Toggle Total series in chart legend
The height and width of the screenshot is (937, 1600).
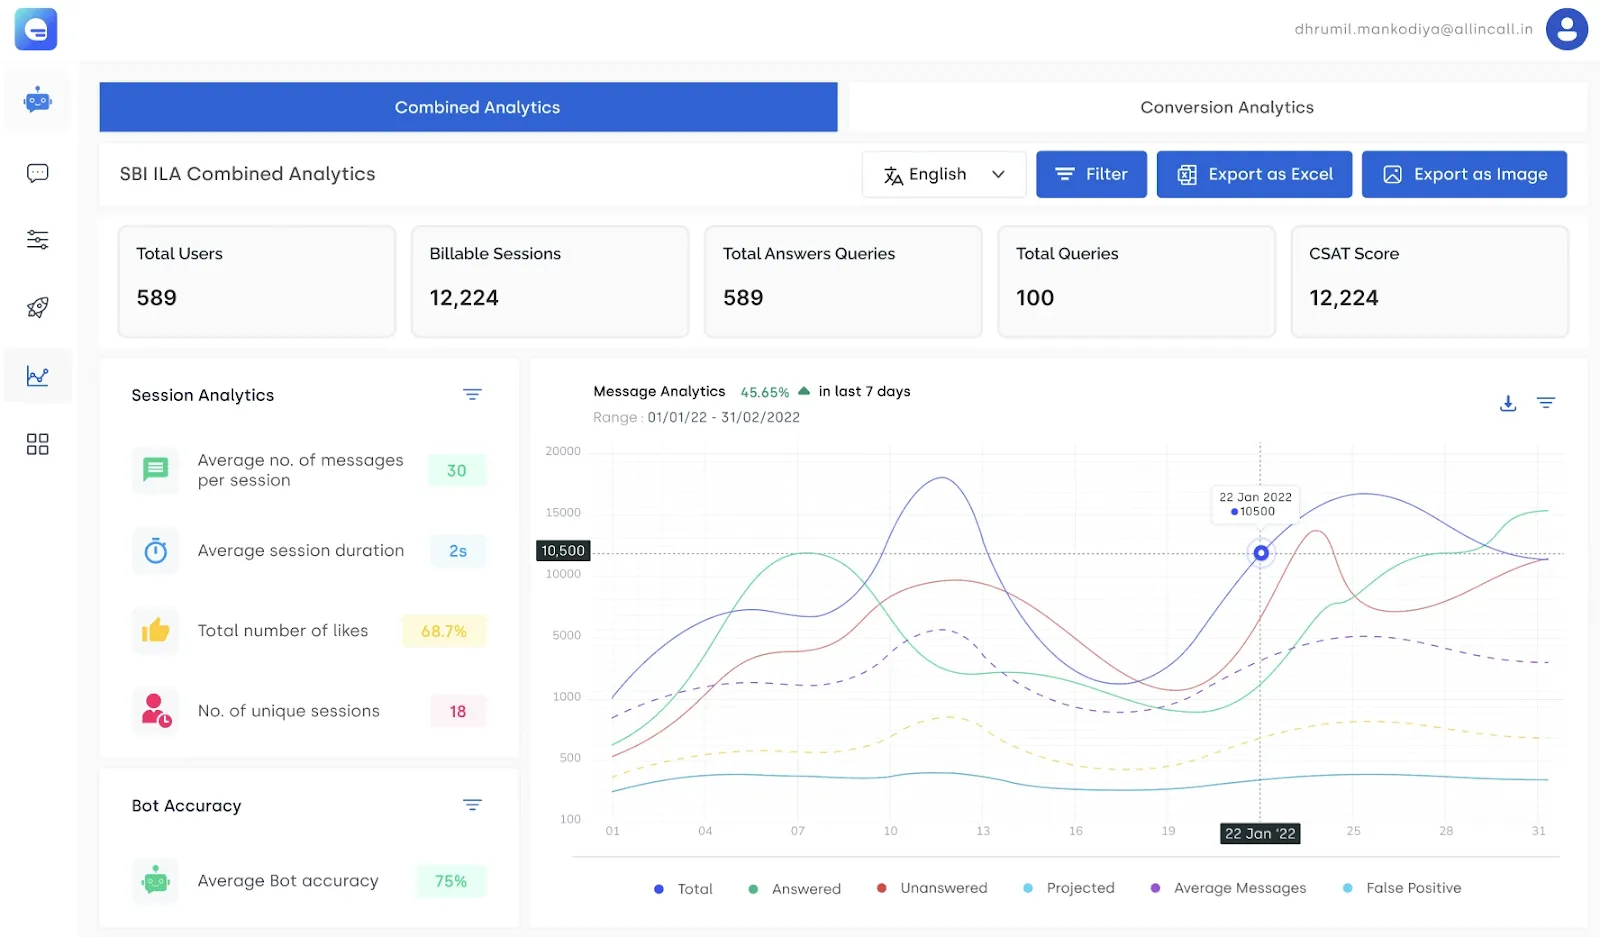click(684, 889)
